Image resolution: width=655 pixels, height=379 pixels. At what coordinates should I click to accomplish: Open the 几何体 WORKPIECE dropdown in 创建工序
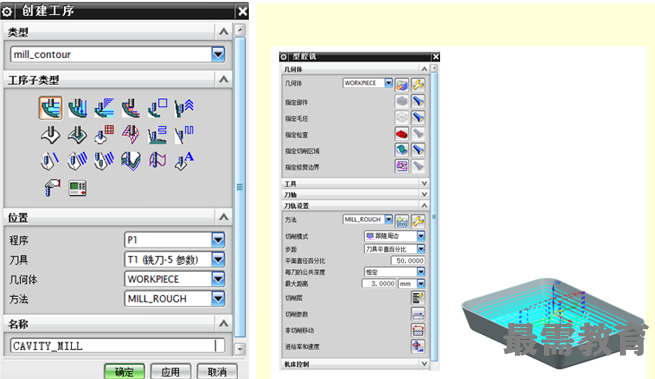[218, 279]
